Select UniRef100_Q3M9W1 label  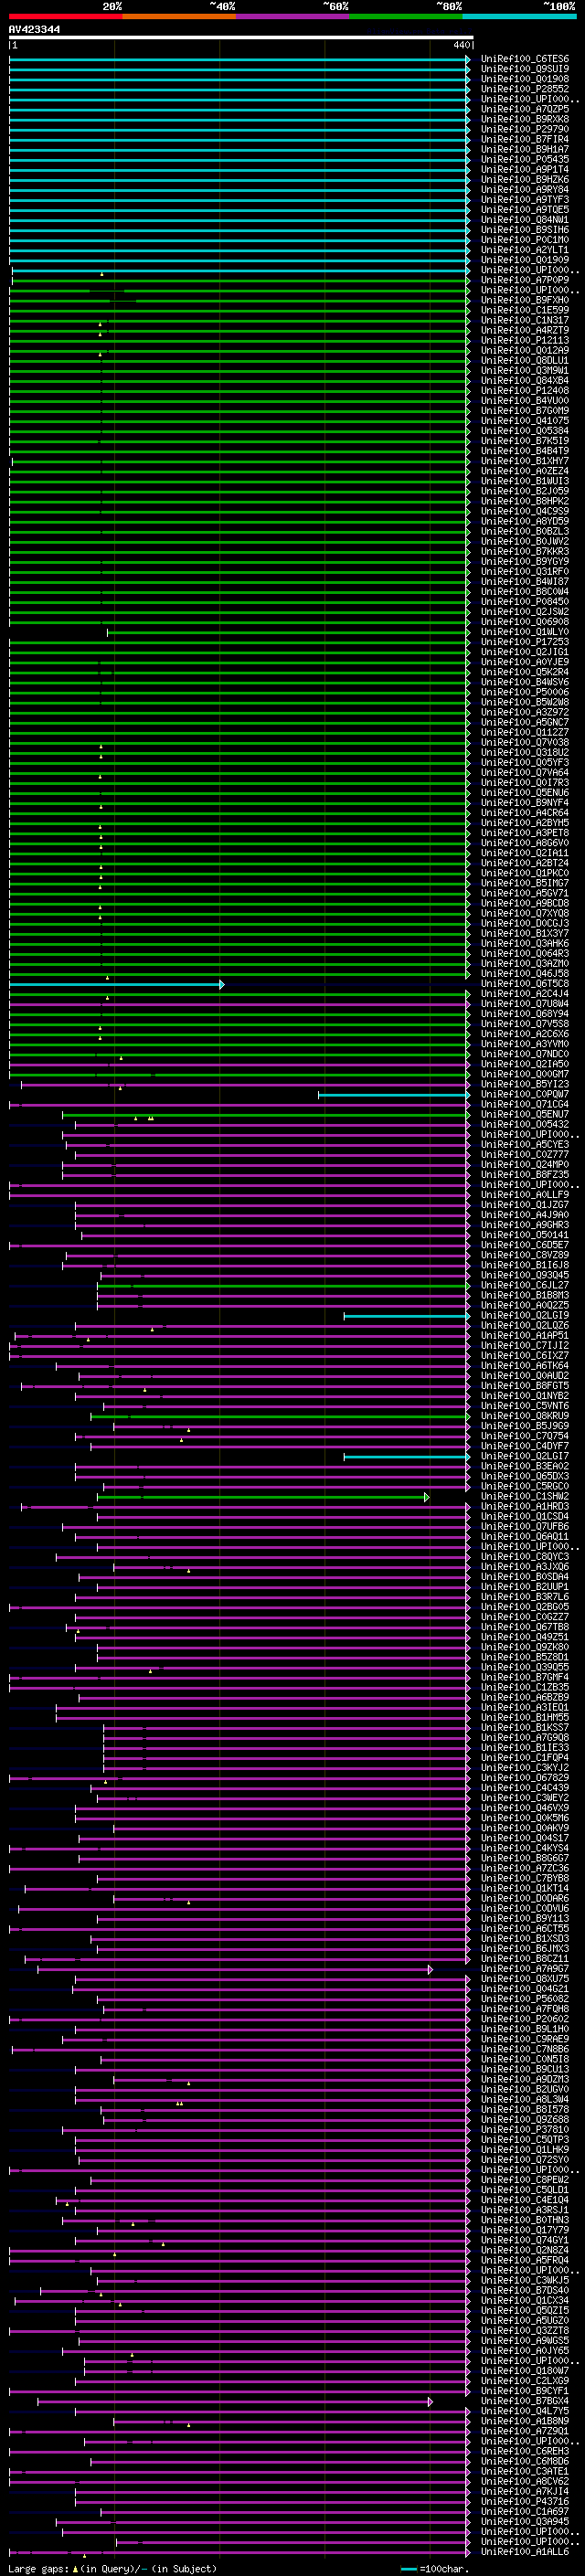(x=524, y=370)
